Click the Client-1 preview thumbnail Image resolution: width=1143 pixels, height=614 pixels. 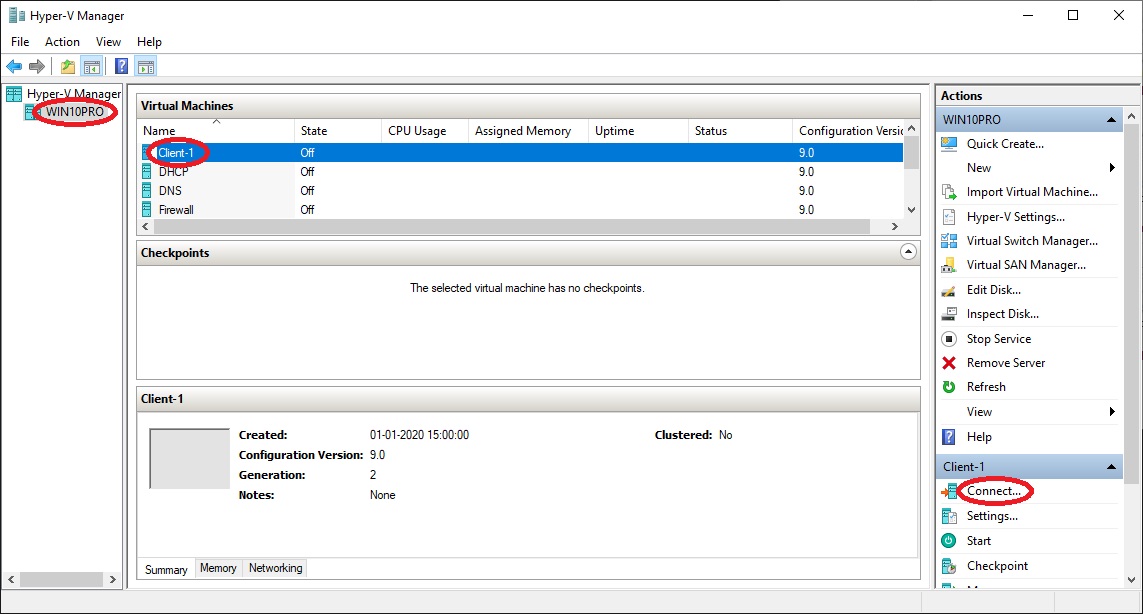click(190, 459)
